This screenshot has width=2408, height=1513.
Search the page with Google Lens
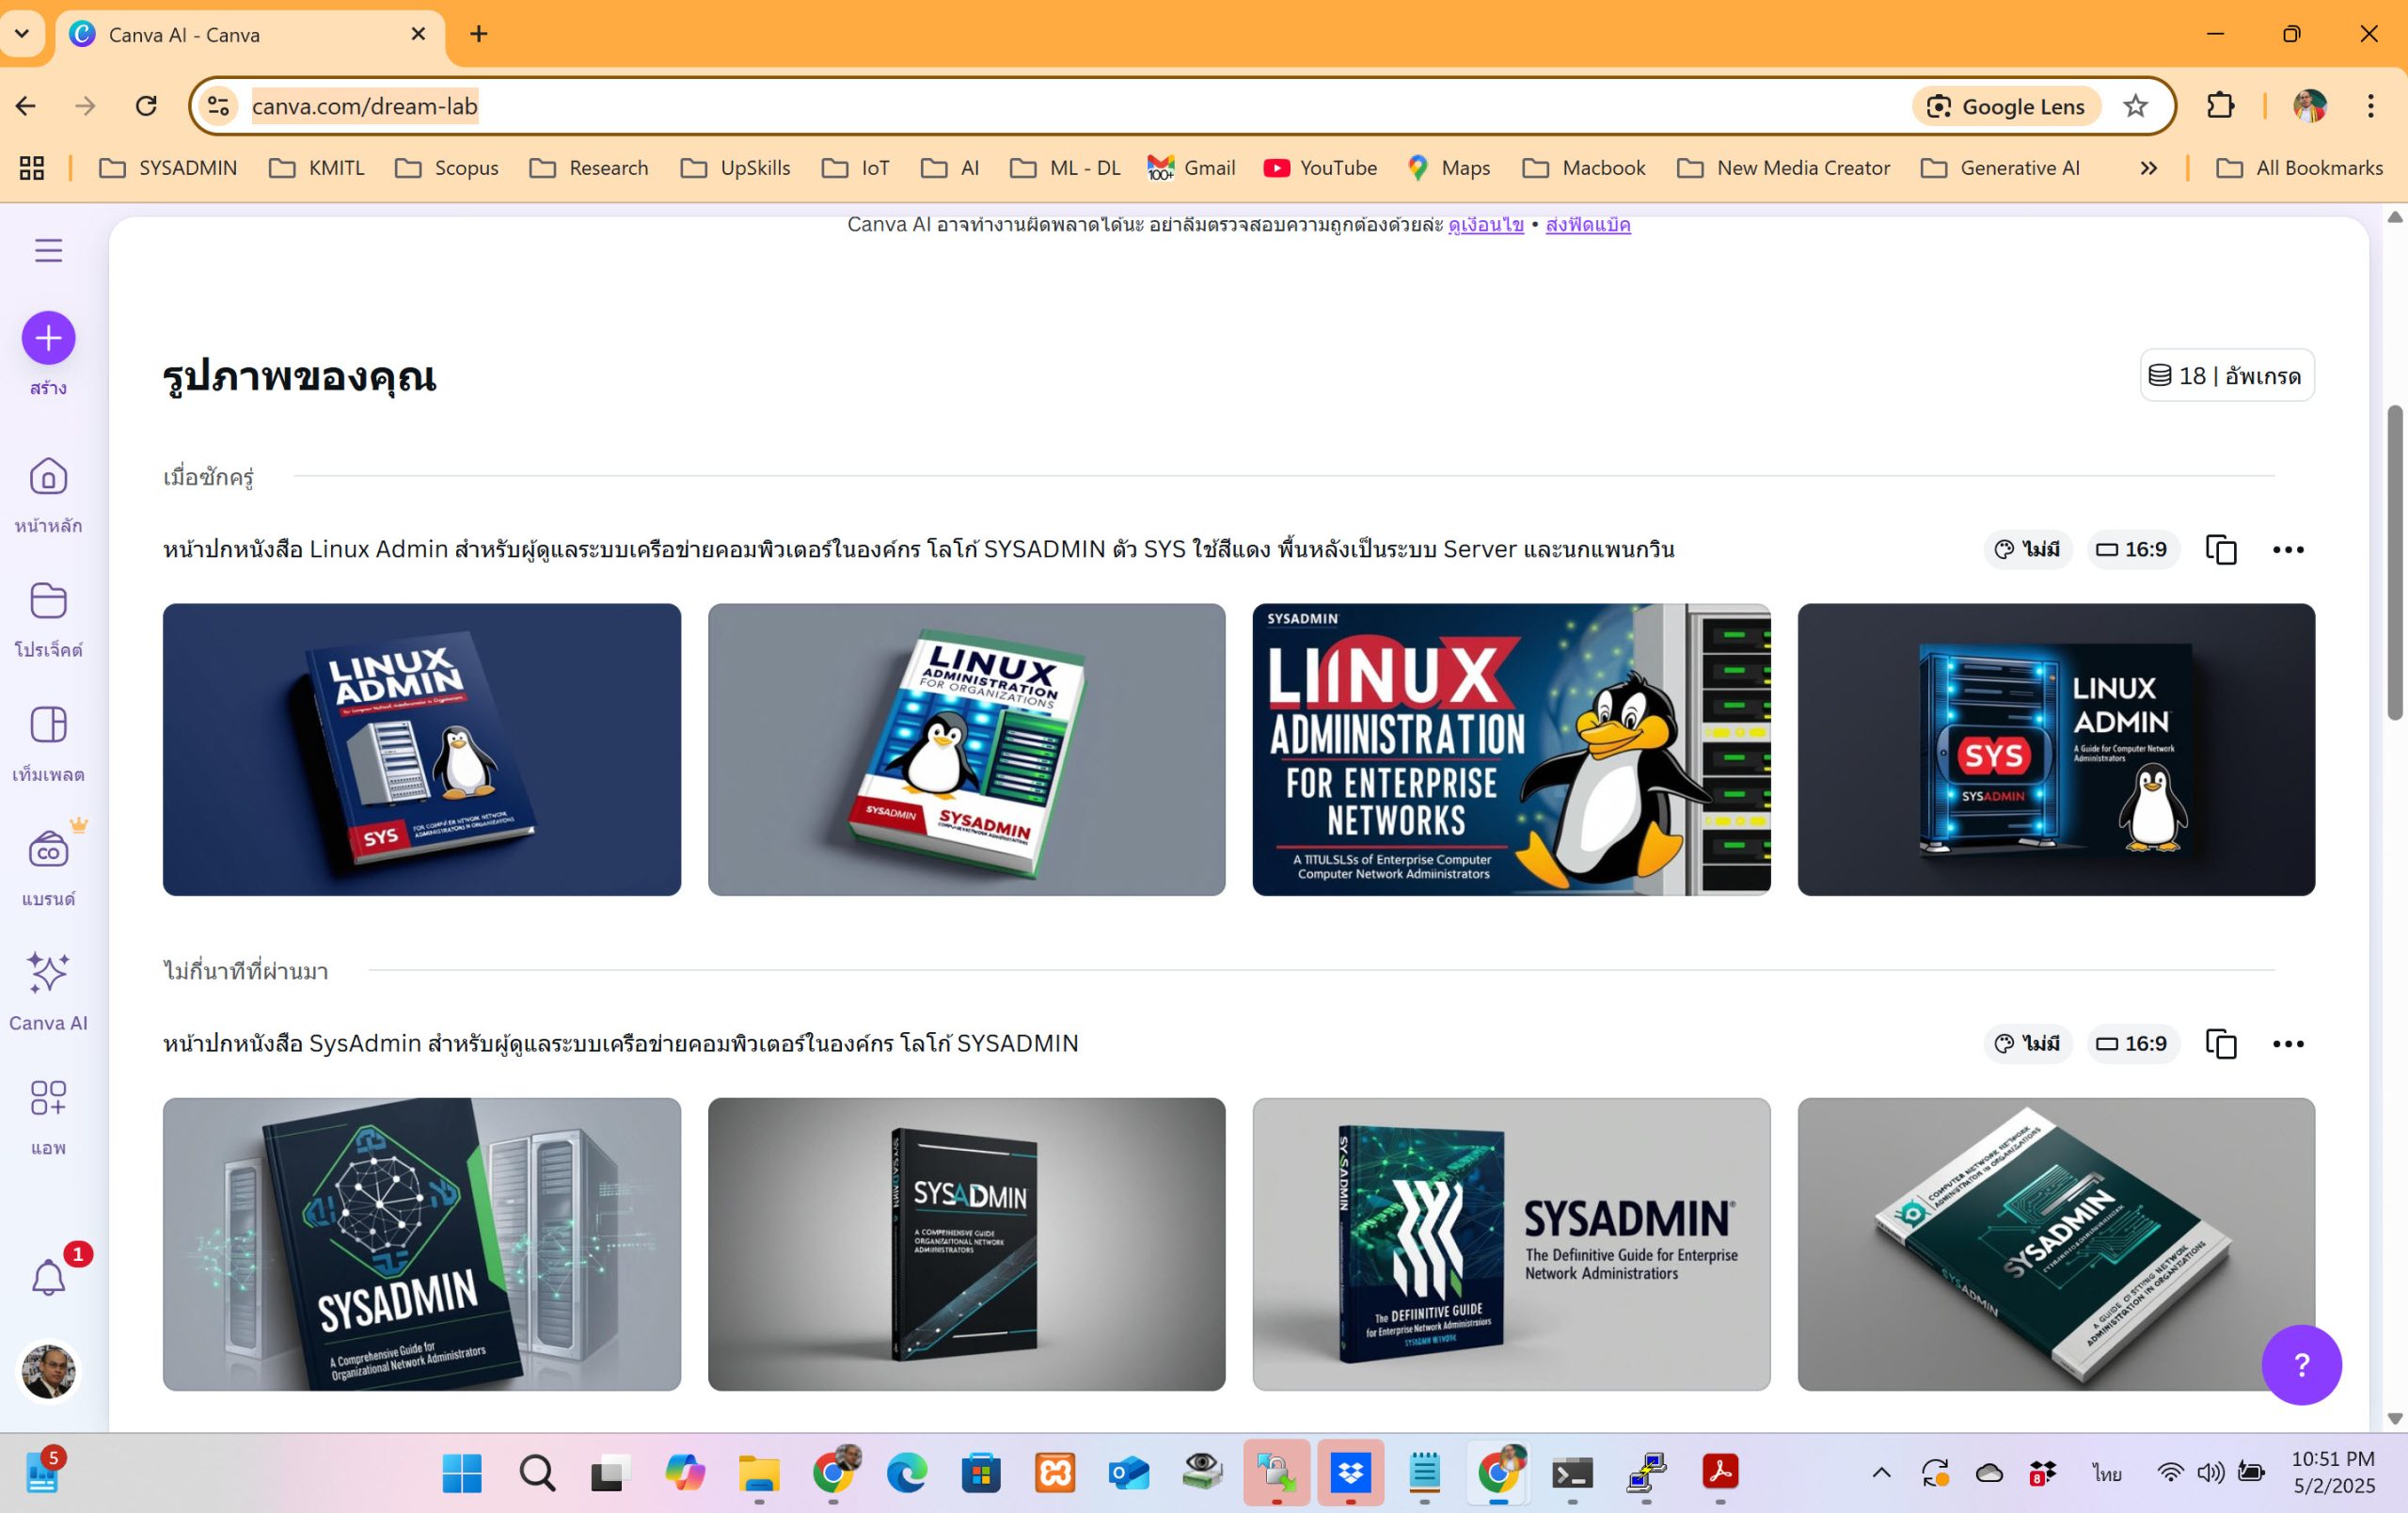[2006, 106]
